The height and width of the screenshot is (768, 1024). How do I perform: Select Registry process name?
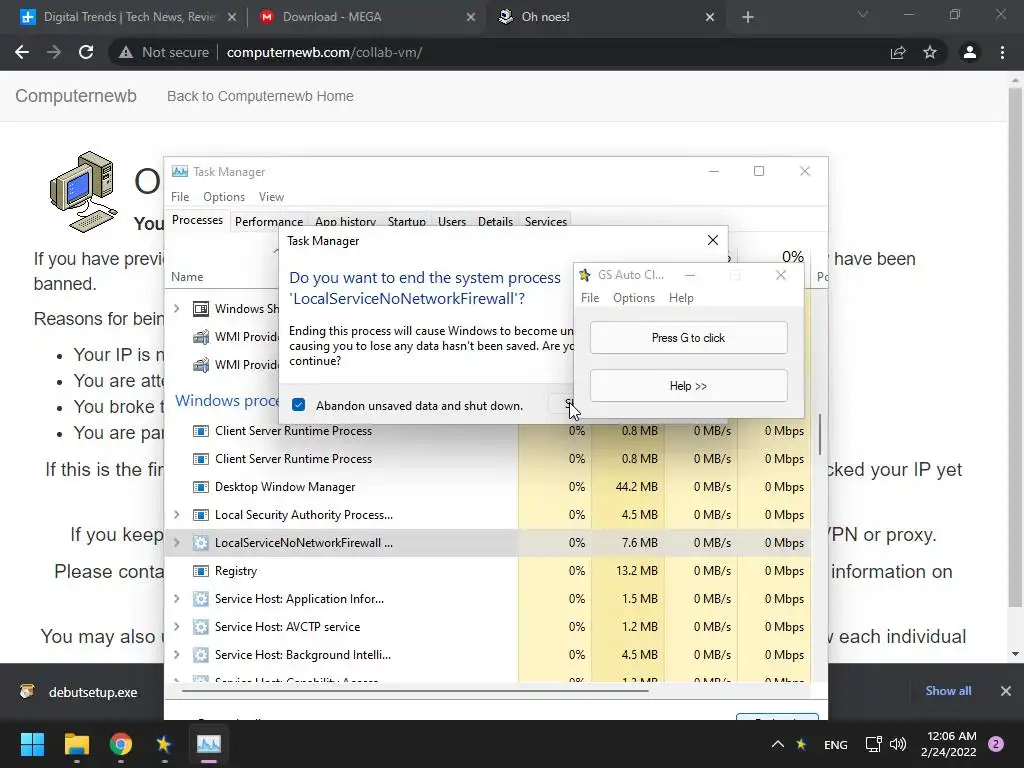pyautogui.click(x=236, y=571)
